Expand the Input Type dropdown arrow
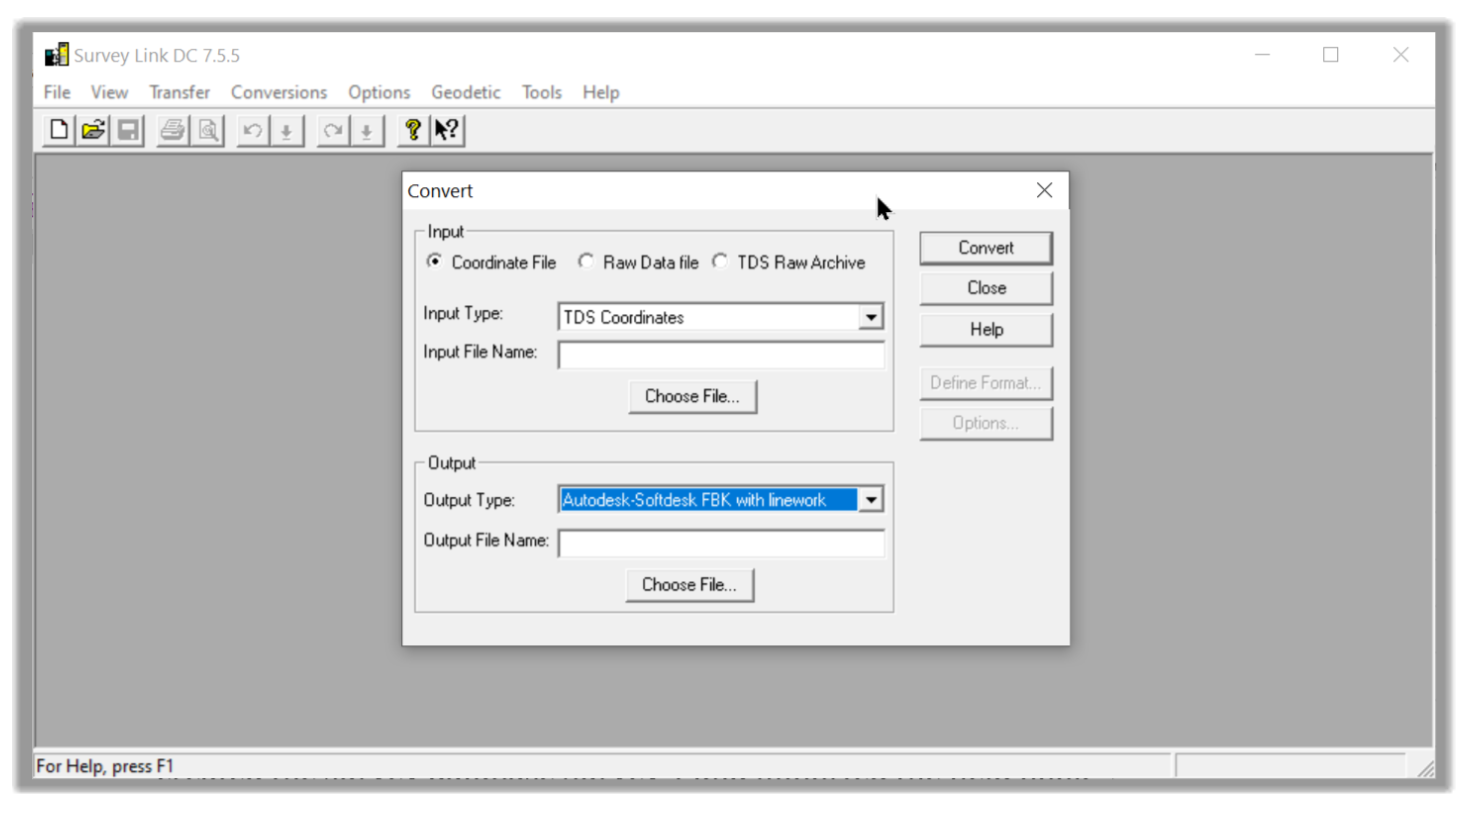 pyautogui.click(x=871, y=317)
